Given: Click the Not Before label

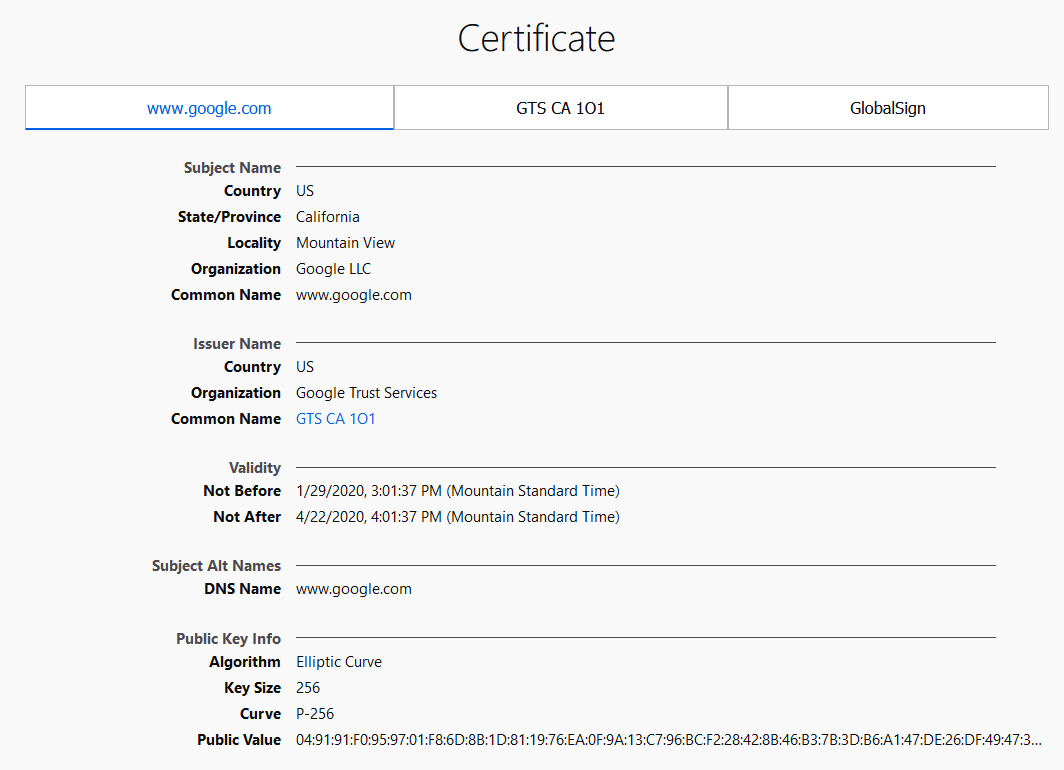Looking at the screenshot, I should [242, 491].
